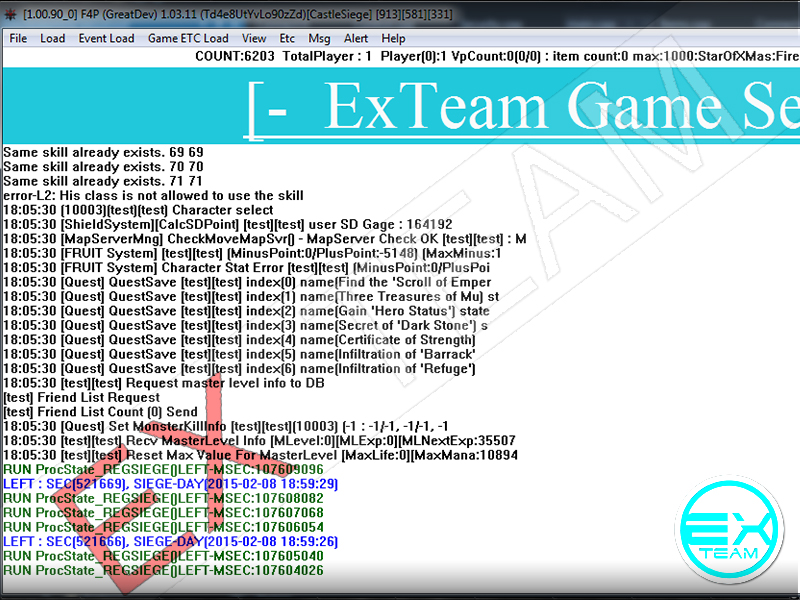Click the application icon in the title bar
This screenshot has width=800, height=600.
[x=11, y=11]
